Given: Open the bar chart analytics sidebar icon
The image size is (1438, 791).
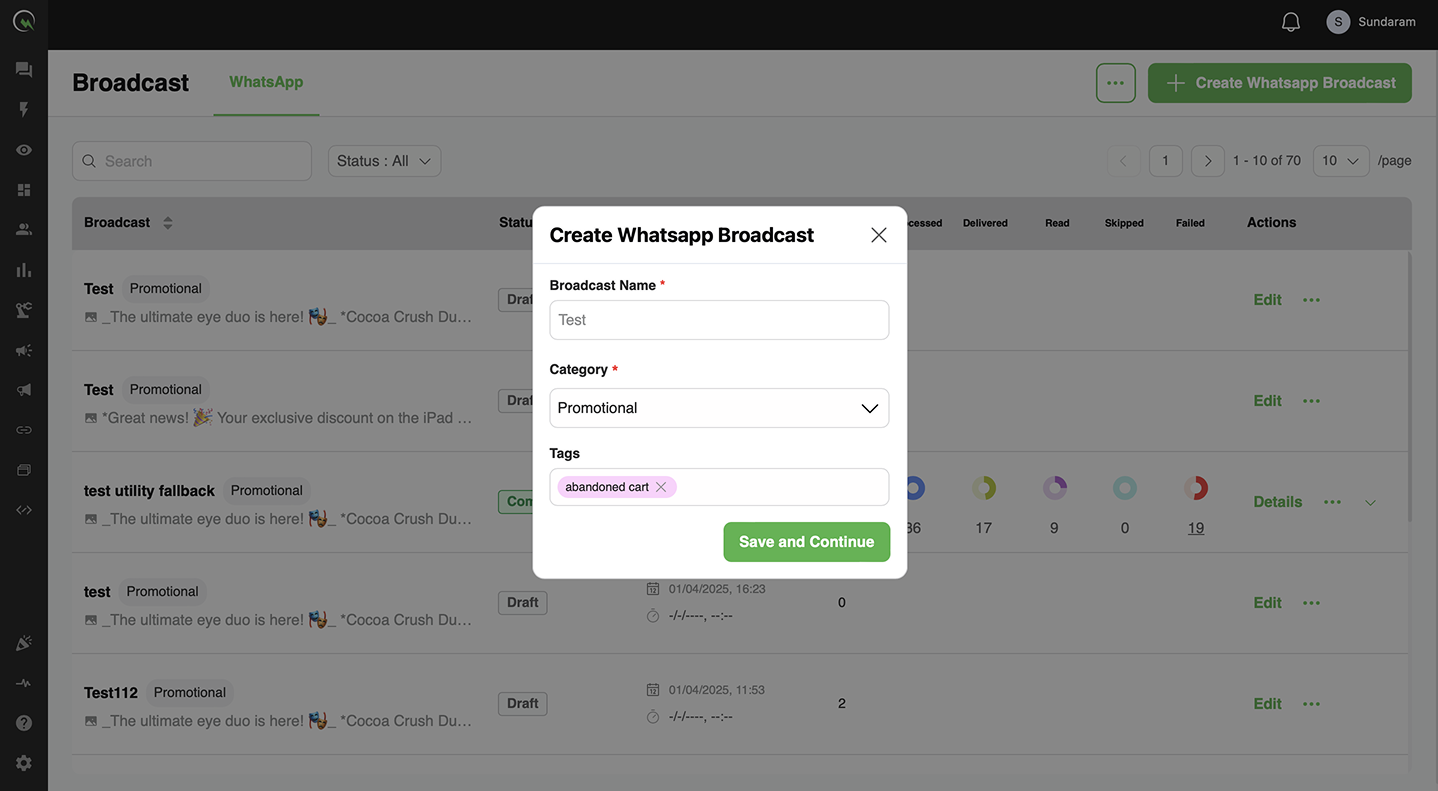Looking at the screenshot, I should point(24,270).
